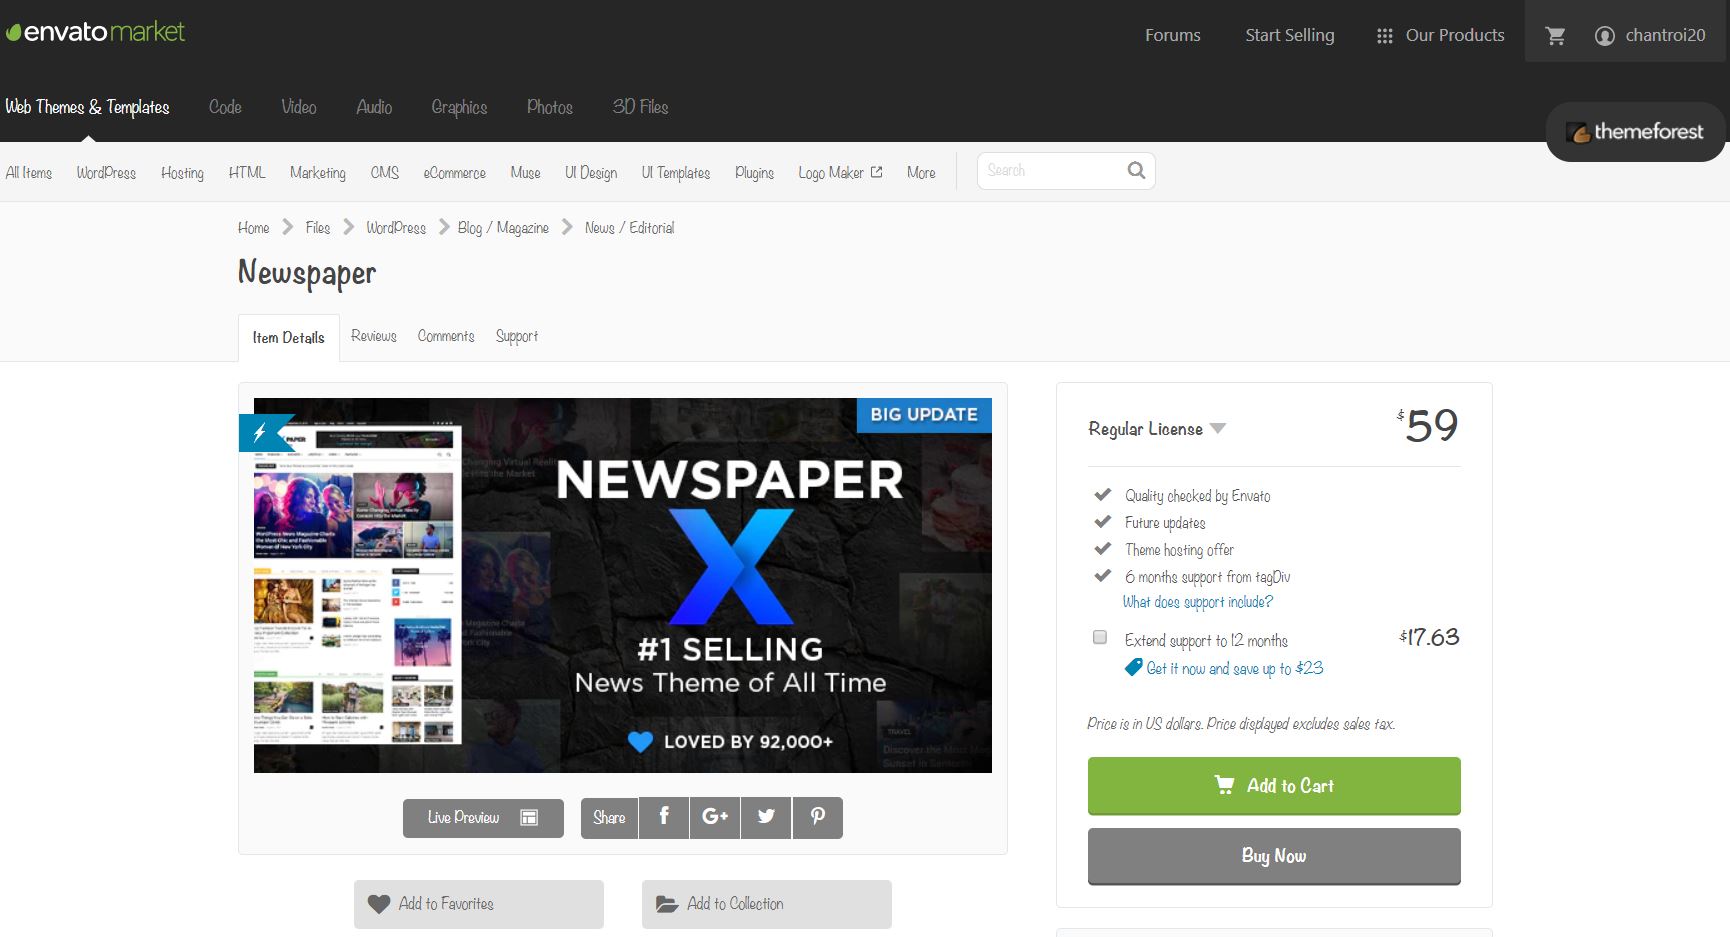The width and height of the screenshot is (1730, 937).
Task: Open the CMS submenu
Action: (x=384, y=172)
